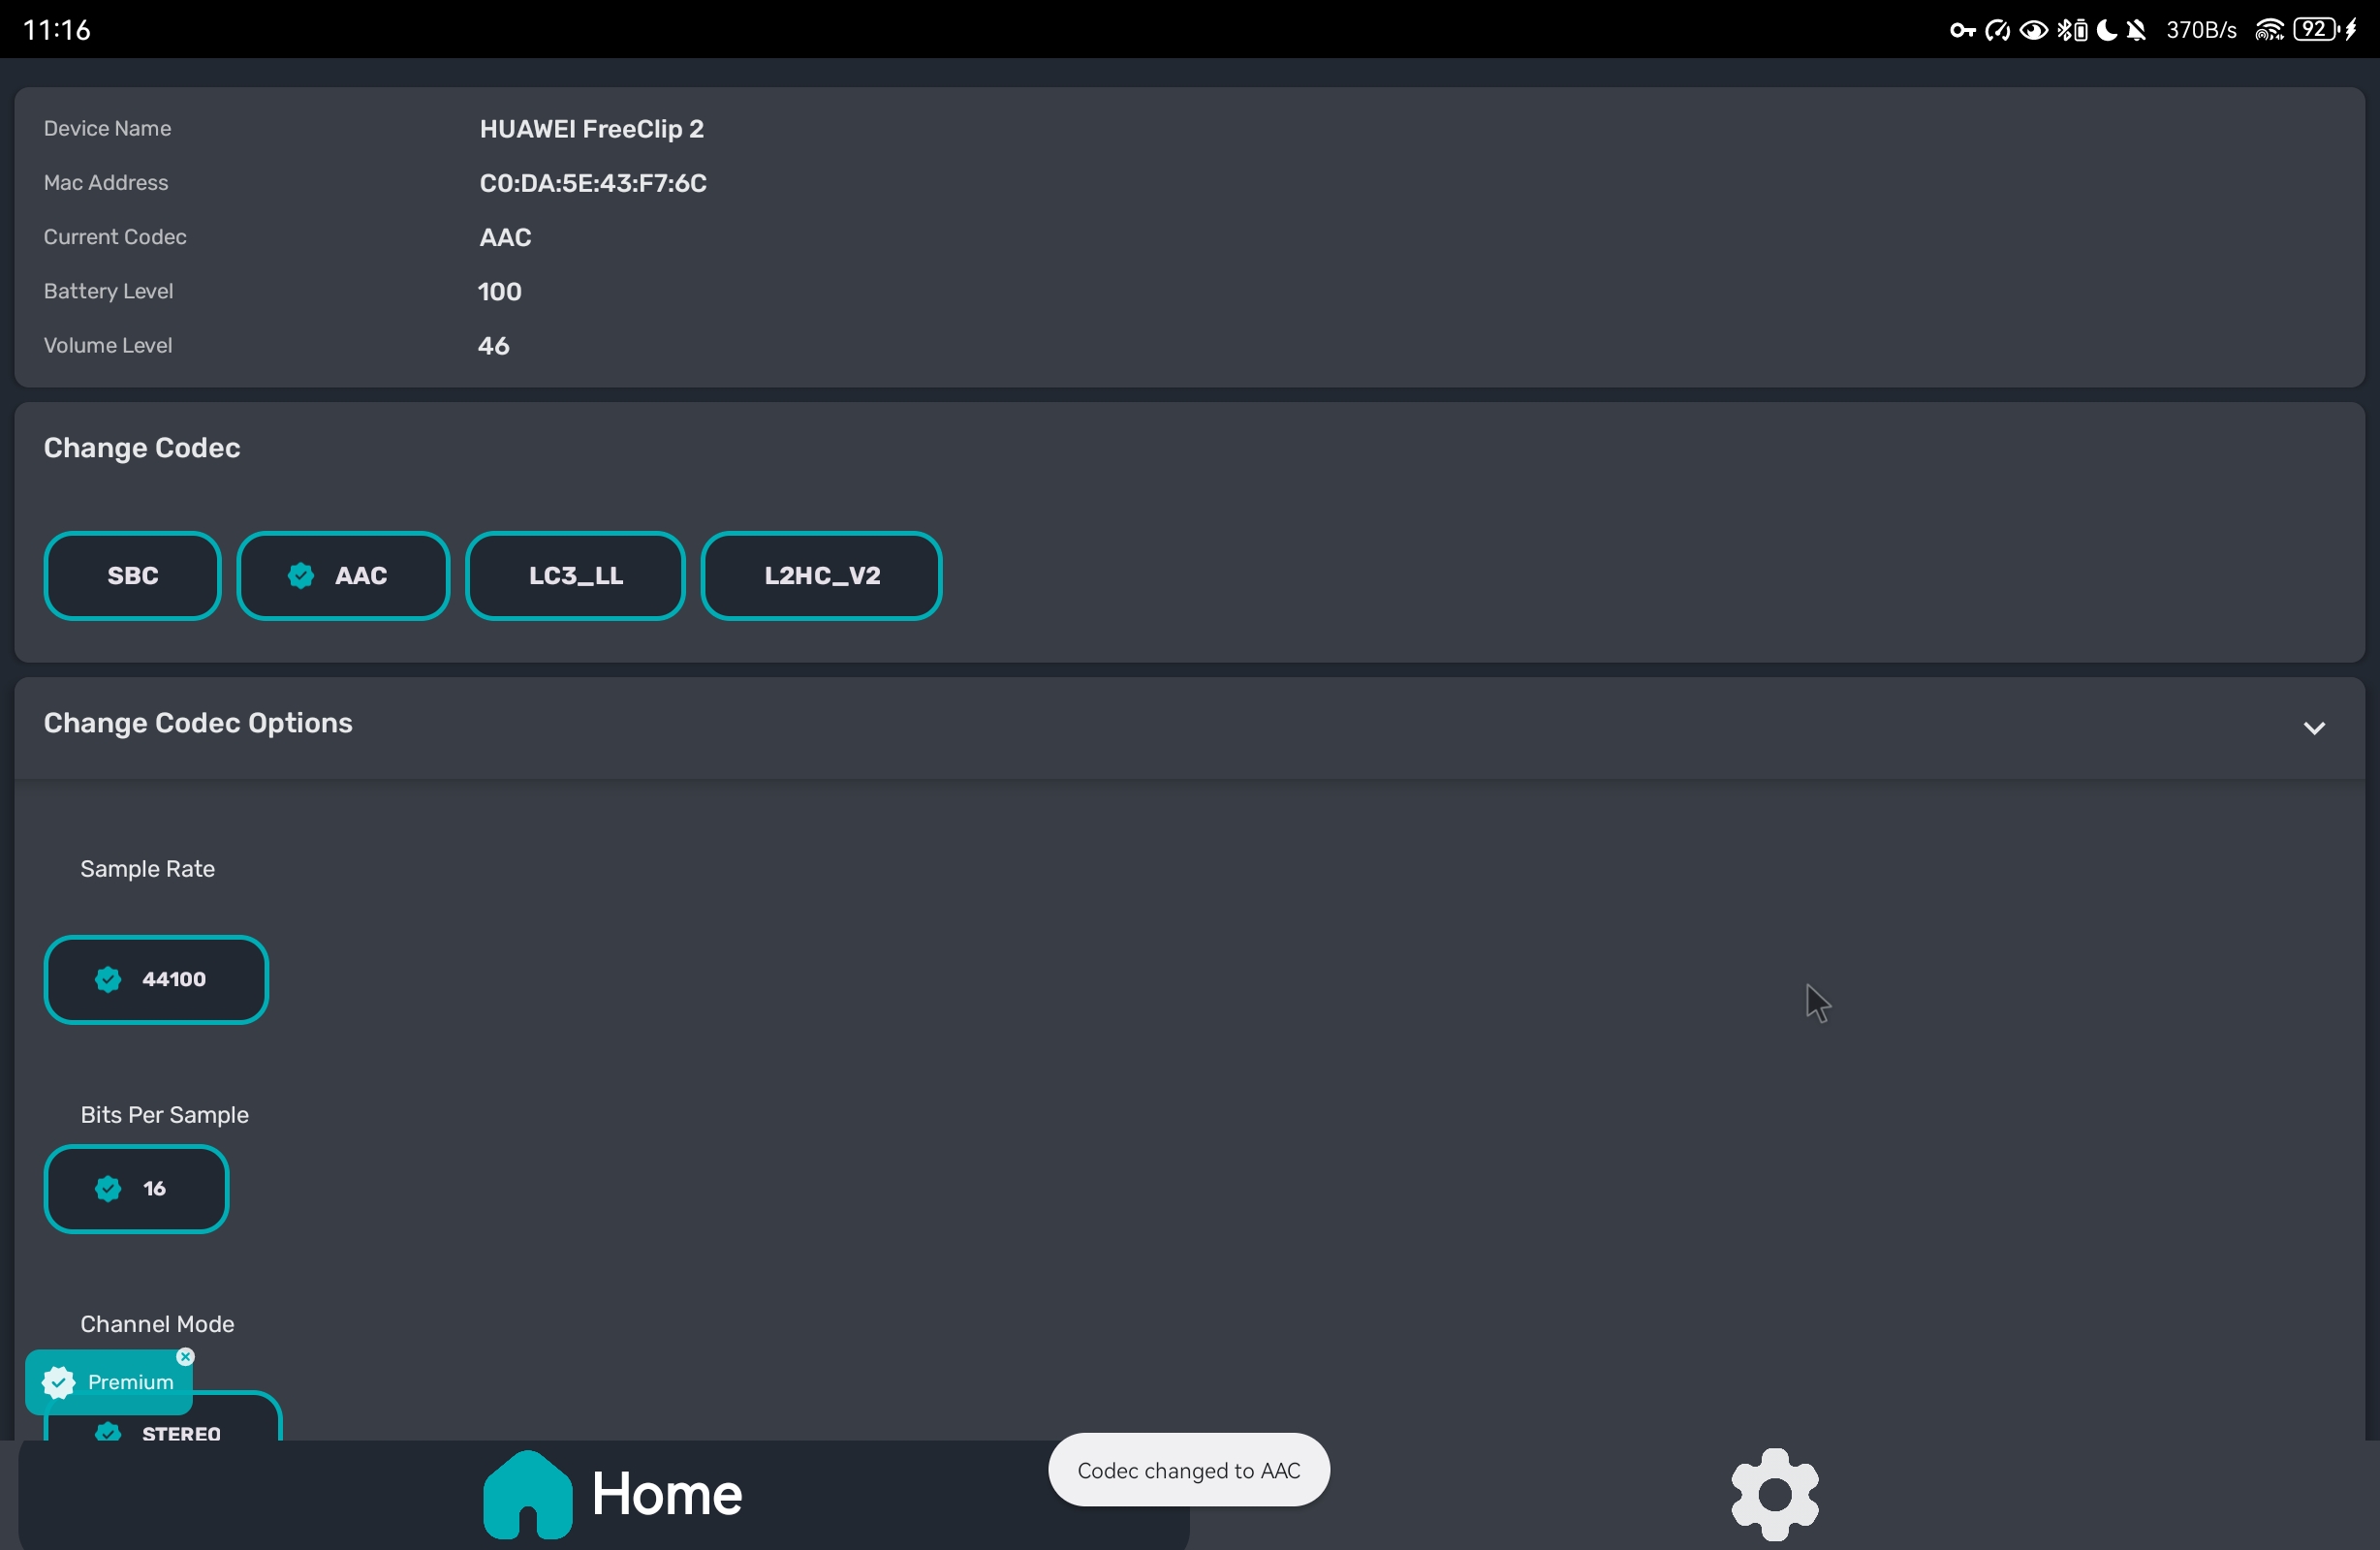Click the Premium checkmark badge icon
Viewport: 2380px width, 1550px height.
[59, 1383]
